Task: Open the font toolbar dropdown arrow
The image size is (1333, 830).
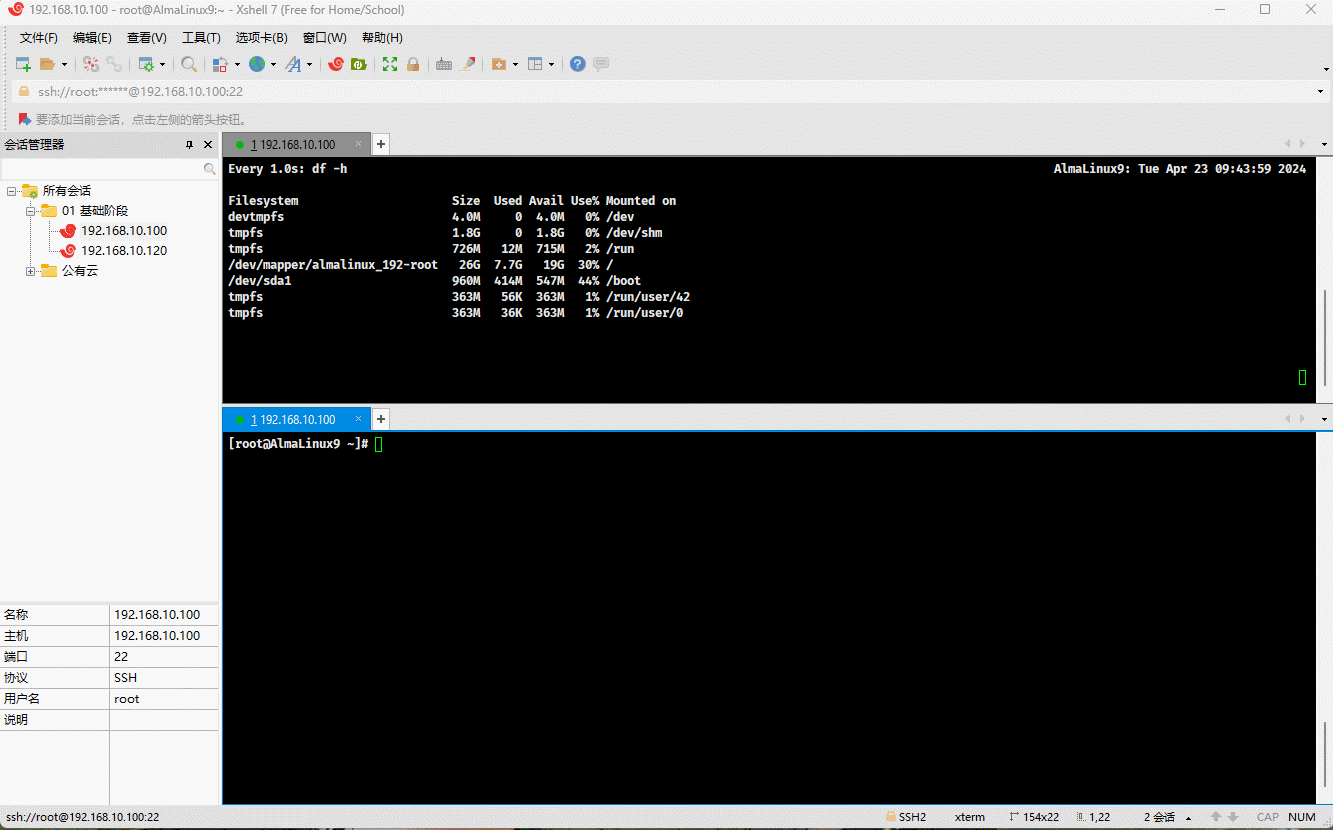Action: coord(309,65)
